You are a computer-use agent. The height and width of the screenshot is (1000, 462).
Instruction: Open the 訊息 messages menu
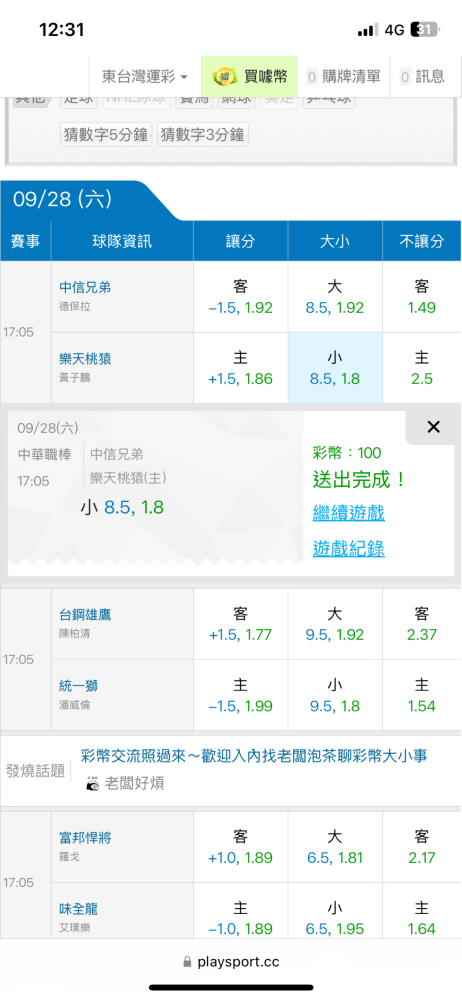pyautogui.click(x=422, y=77)
